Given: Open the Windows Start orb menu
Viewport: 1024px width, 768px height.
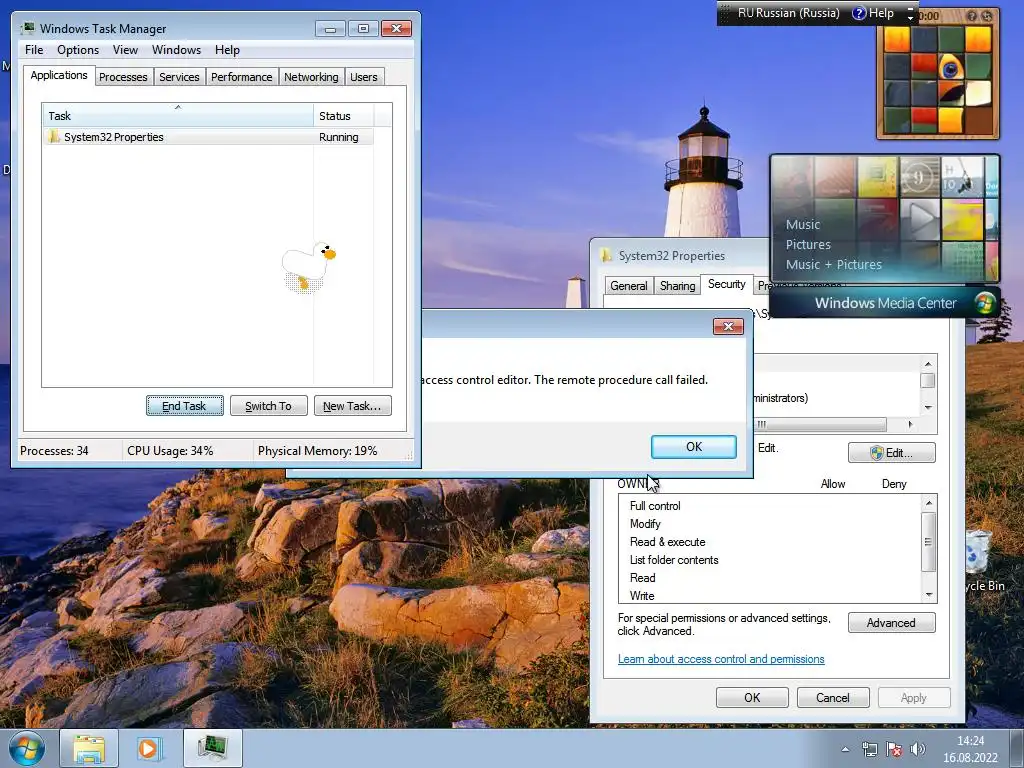Looking at the screenshot, I should coord(27,748).
